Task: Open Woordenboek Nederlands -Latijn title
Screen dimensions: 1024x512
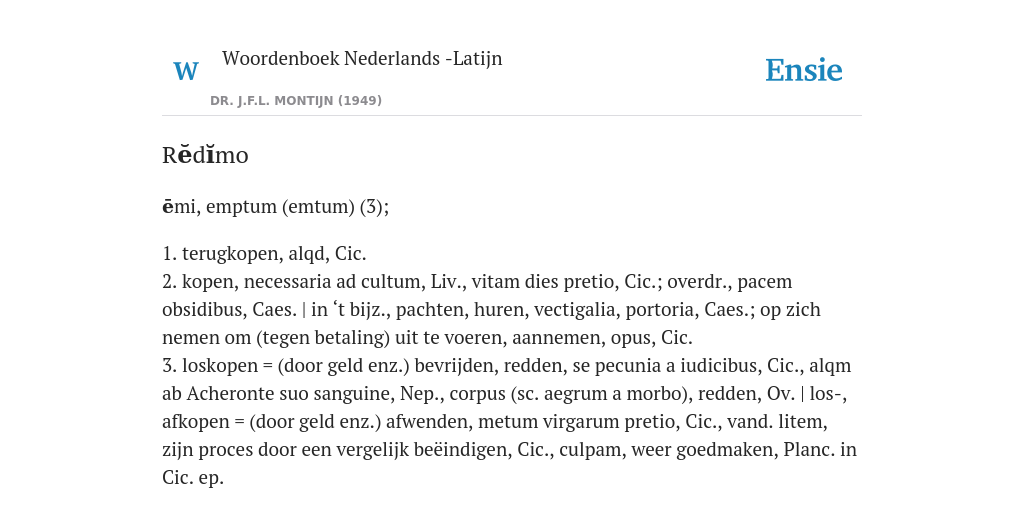Action: [x=362, y=58]
